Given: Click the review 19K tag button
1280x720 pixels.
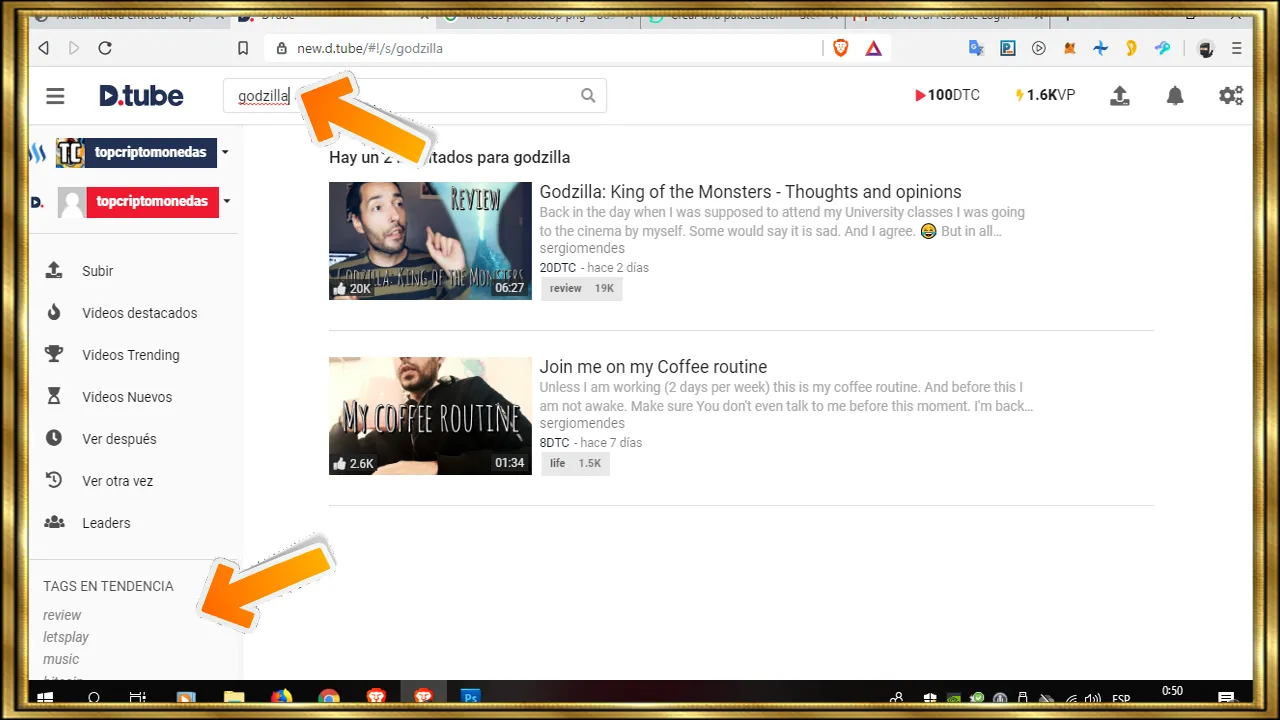Looking at the screenshot, I should [582, 288].
